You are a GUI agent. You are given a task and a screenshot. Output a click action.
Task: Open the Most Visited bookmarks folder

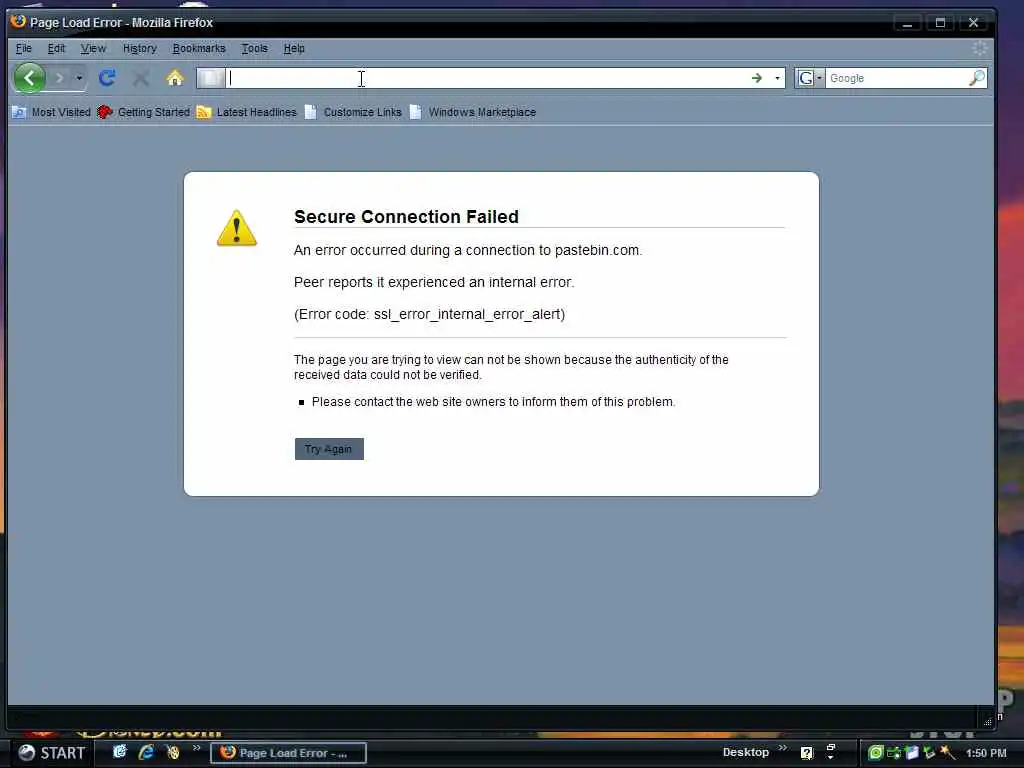(52, 112)
